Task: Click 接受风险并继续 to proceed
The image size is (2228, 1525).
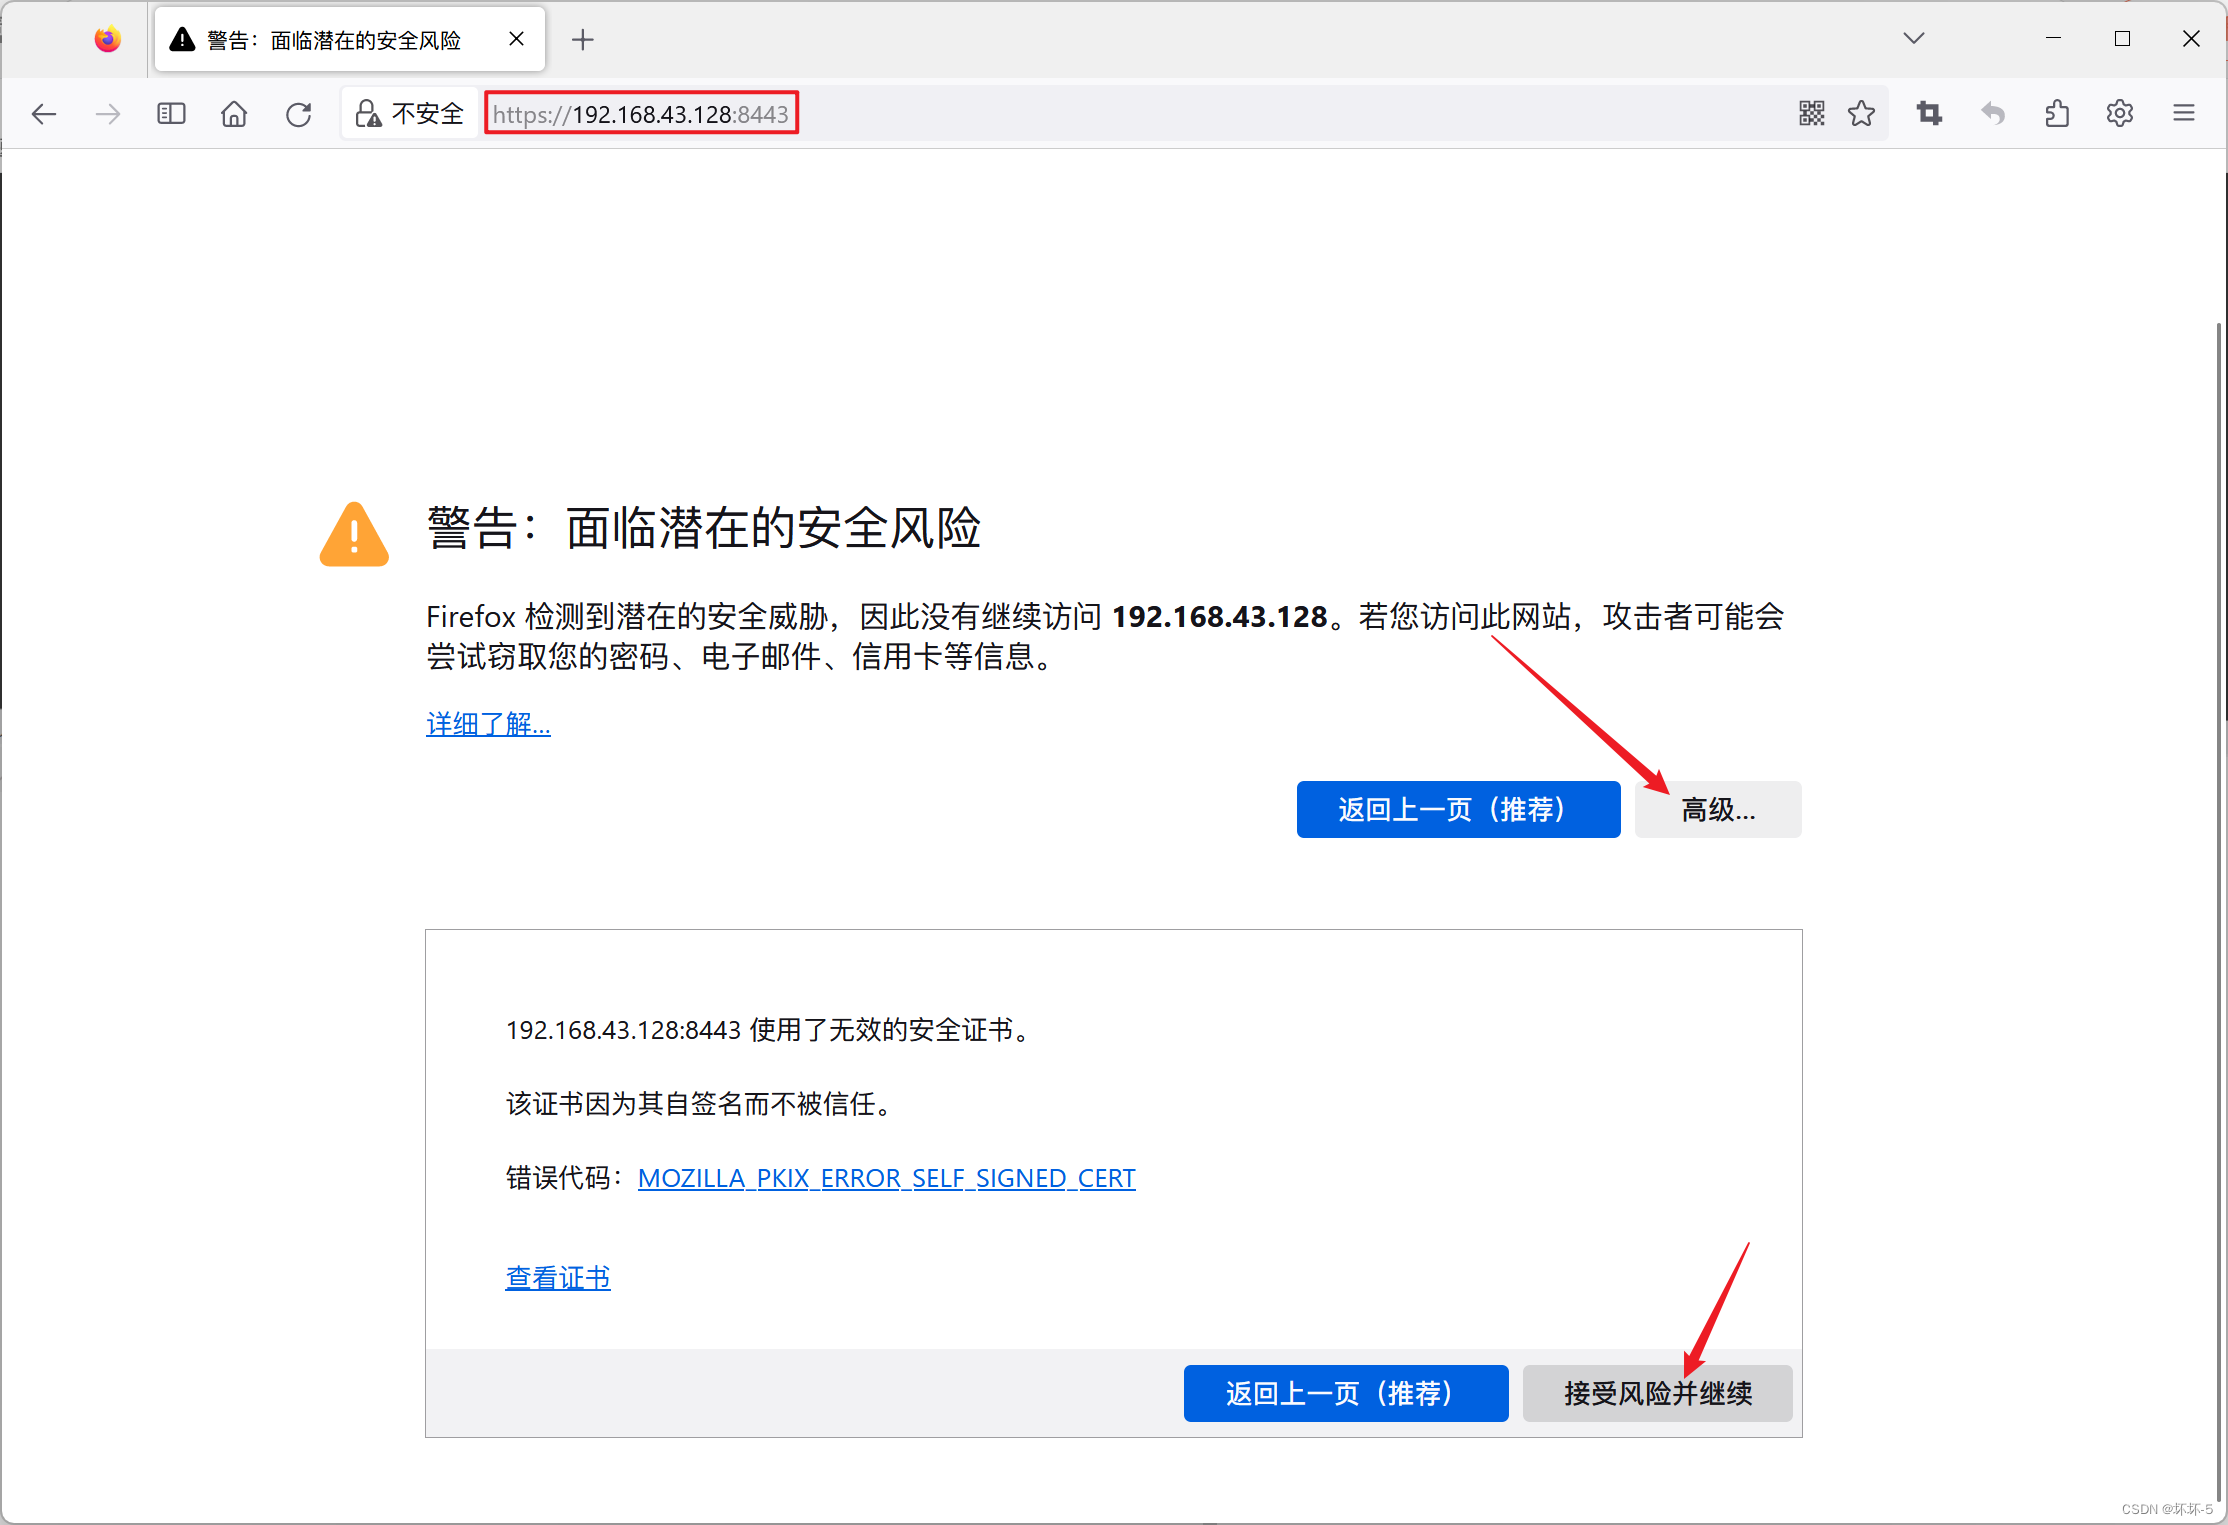Action: coord(1657,1393)
